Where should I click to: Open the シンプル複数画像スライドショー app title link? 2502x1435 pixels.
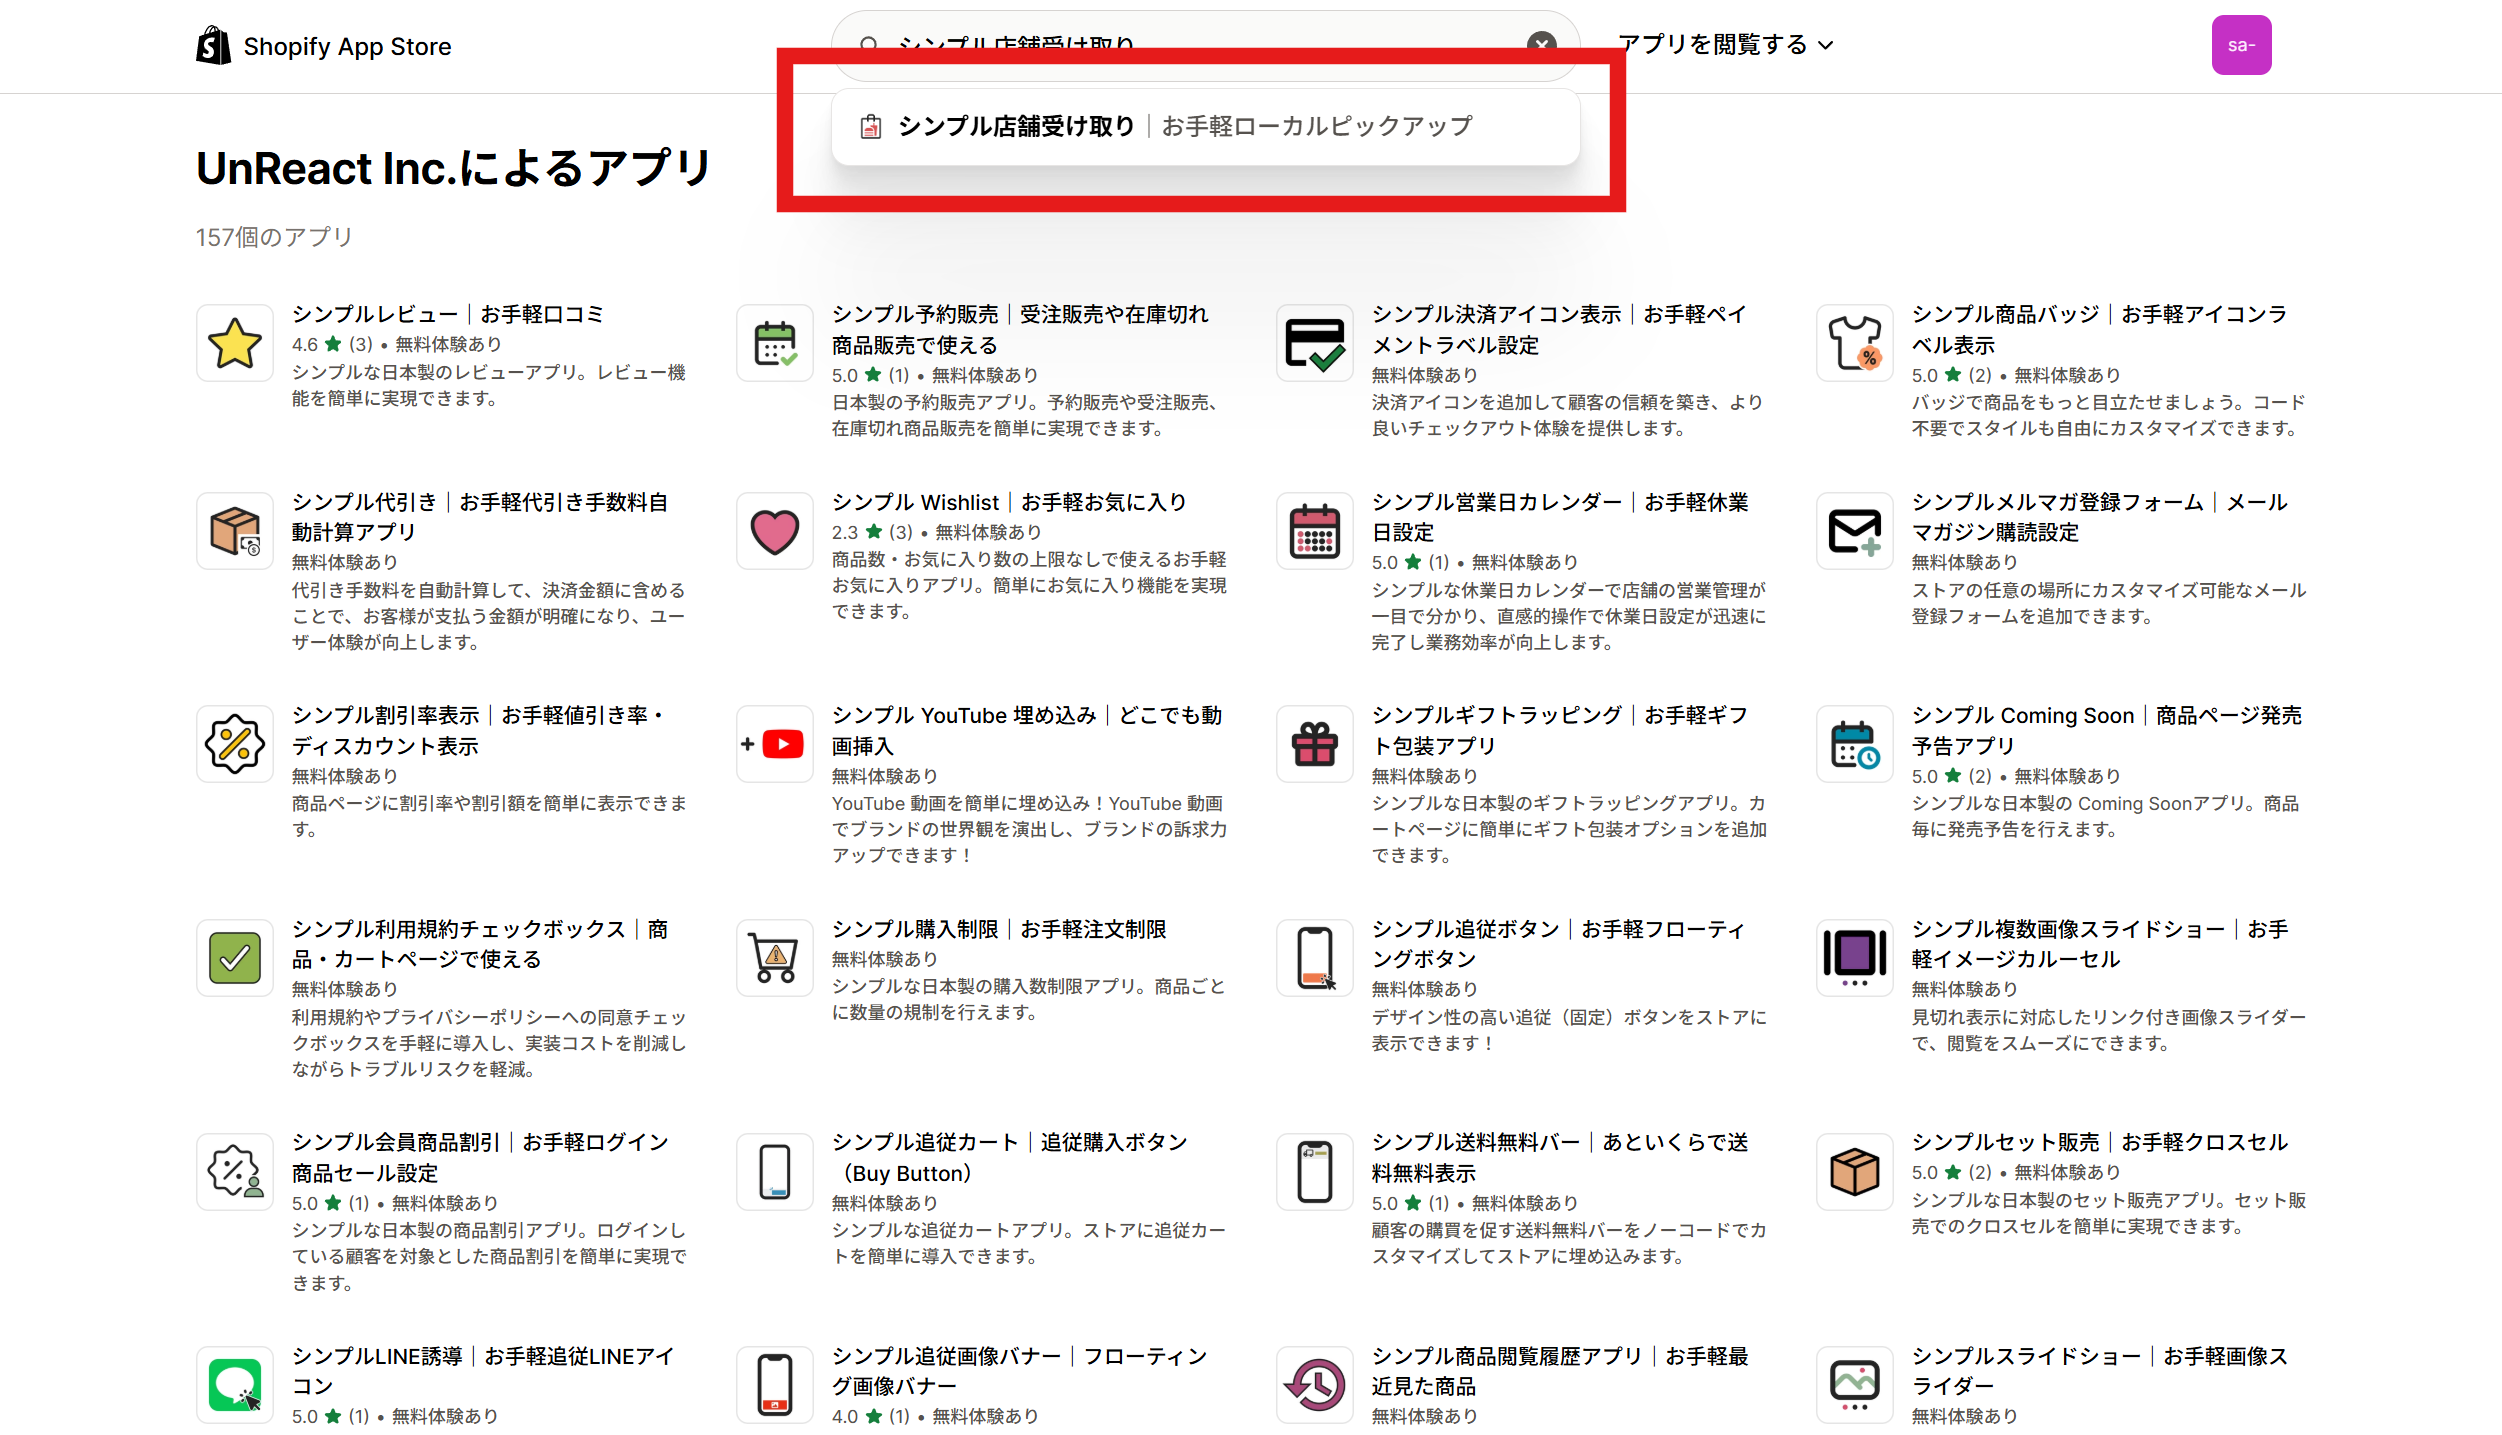point(2100,944)
